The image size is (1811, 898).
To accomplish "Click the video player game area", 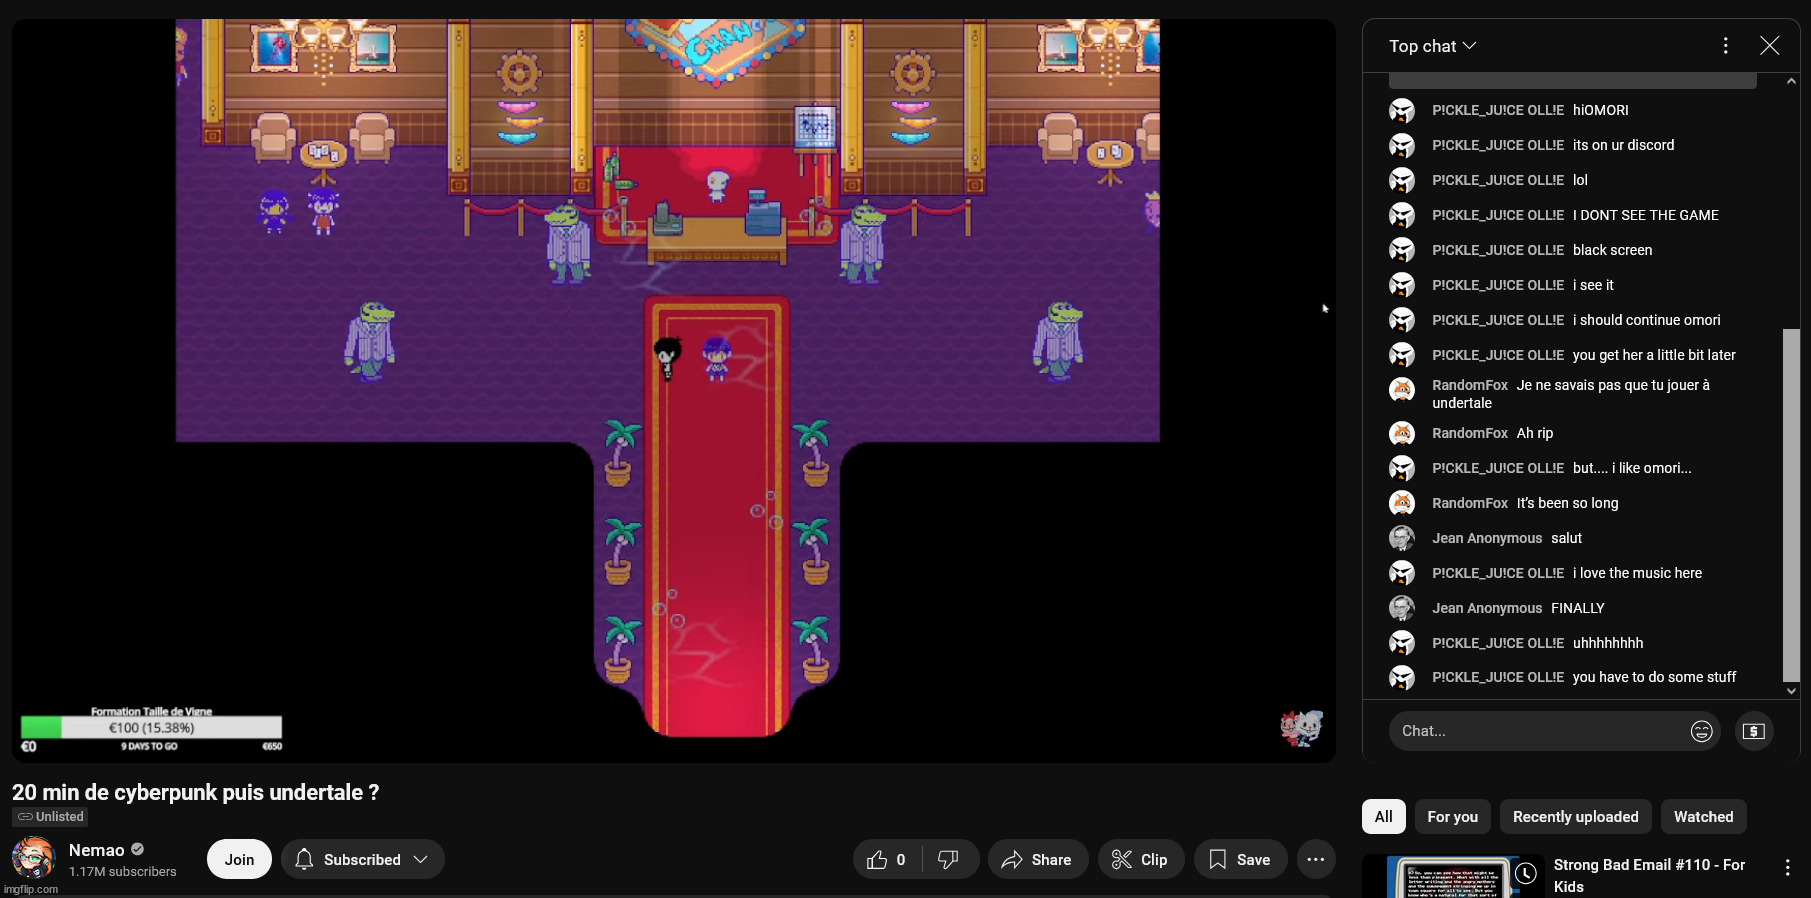I will coord(673,390).
